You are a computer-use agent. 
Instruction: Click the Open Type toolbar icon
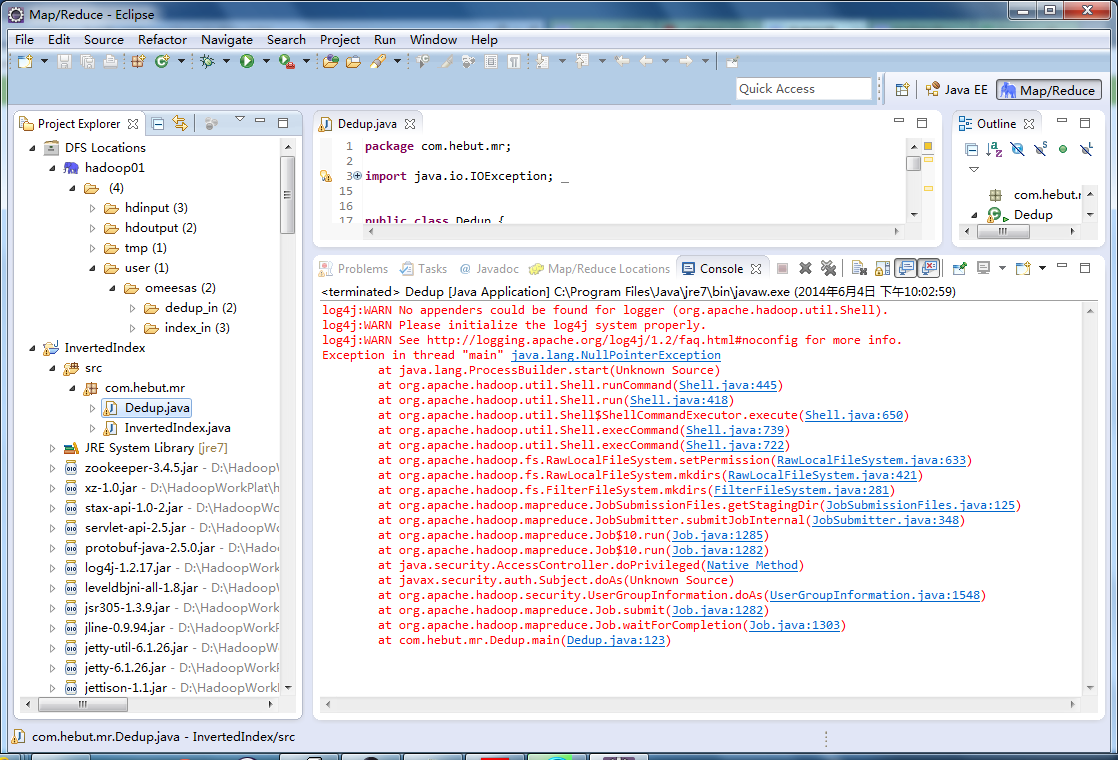point(331,61)
